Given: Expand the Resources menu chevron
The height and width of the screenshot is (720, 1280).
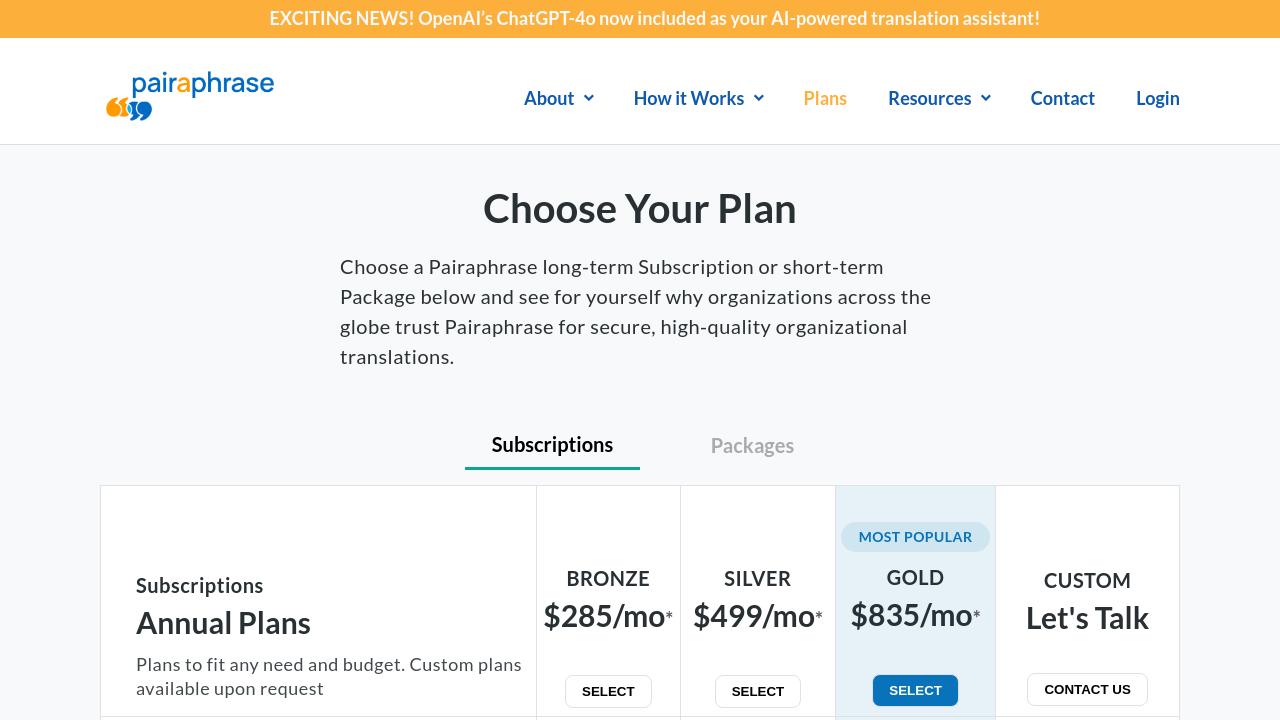Looking at the screenshot, I should pos(986,98).
